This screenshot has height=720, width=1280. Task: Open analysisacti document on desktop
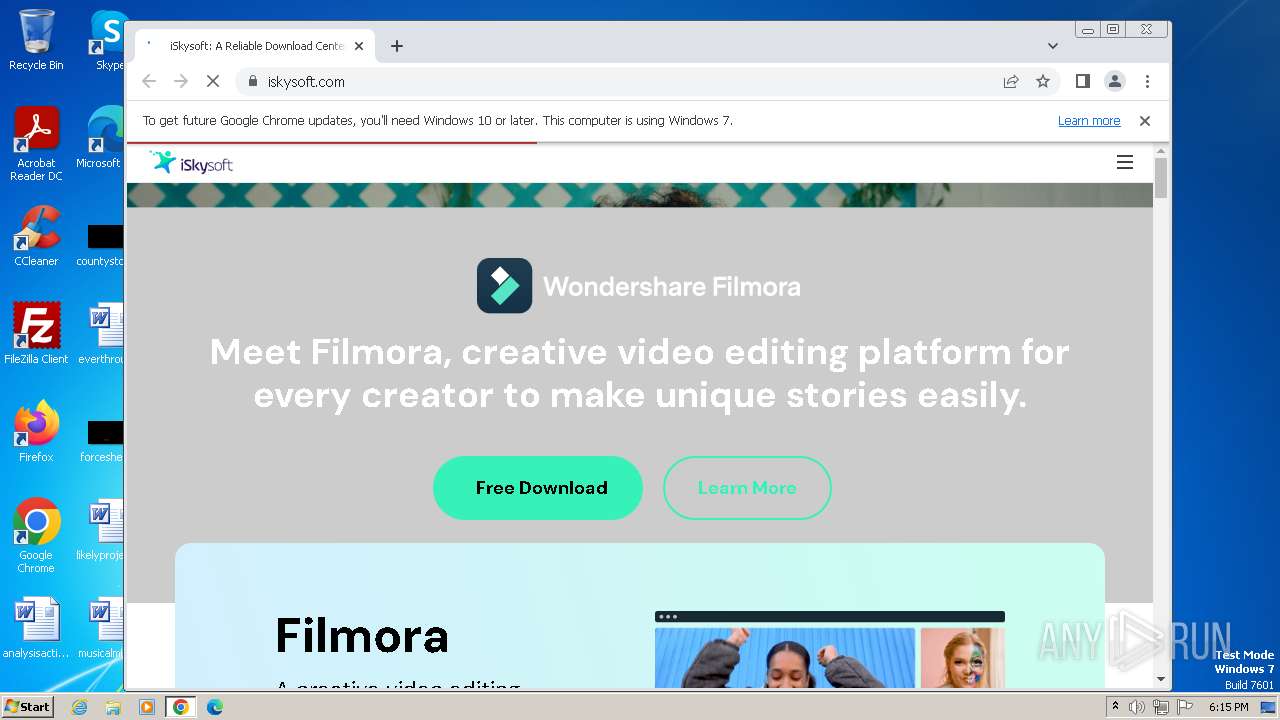(36, 628)
